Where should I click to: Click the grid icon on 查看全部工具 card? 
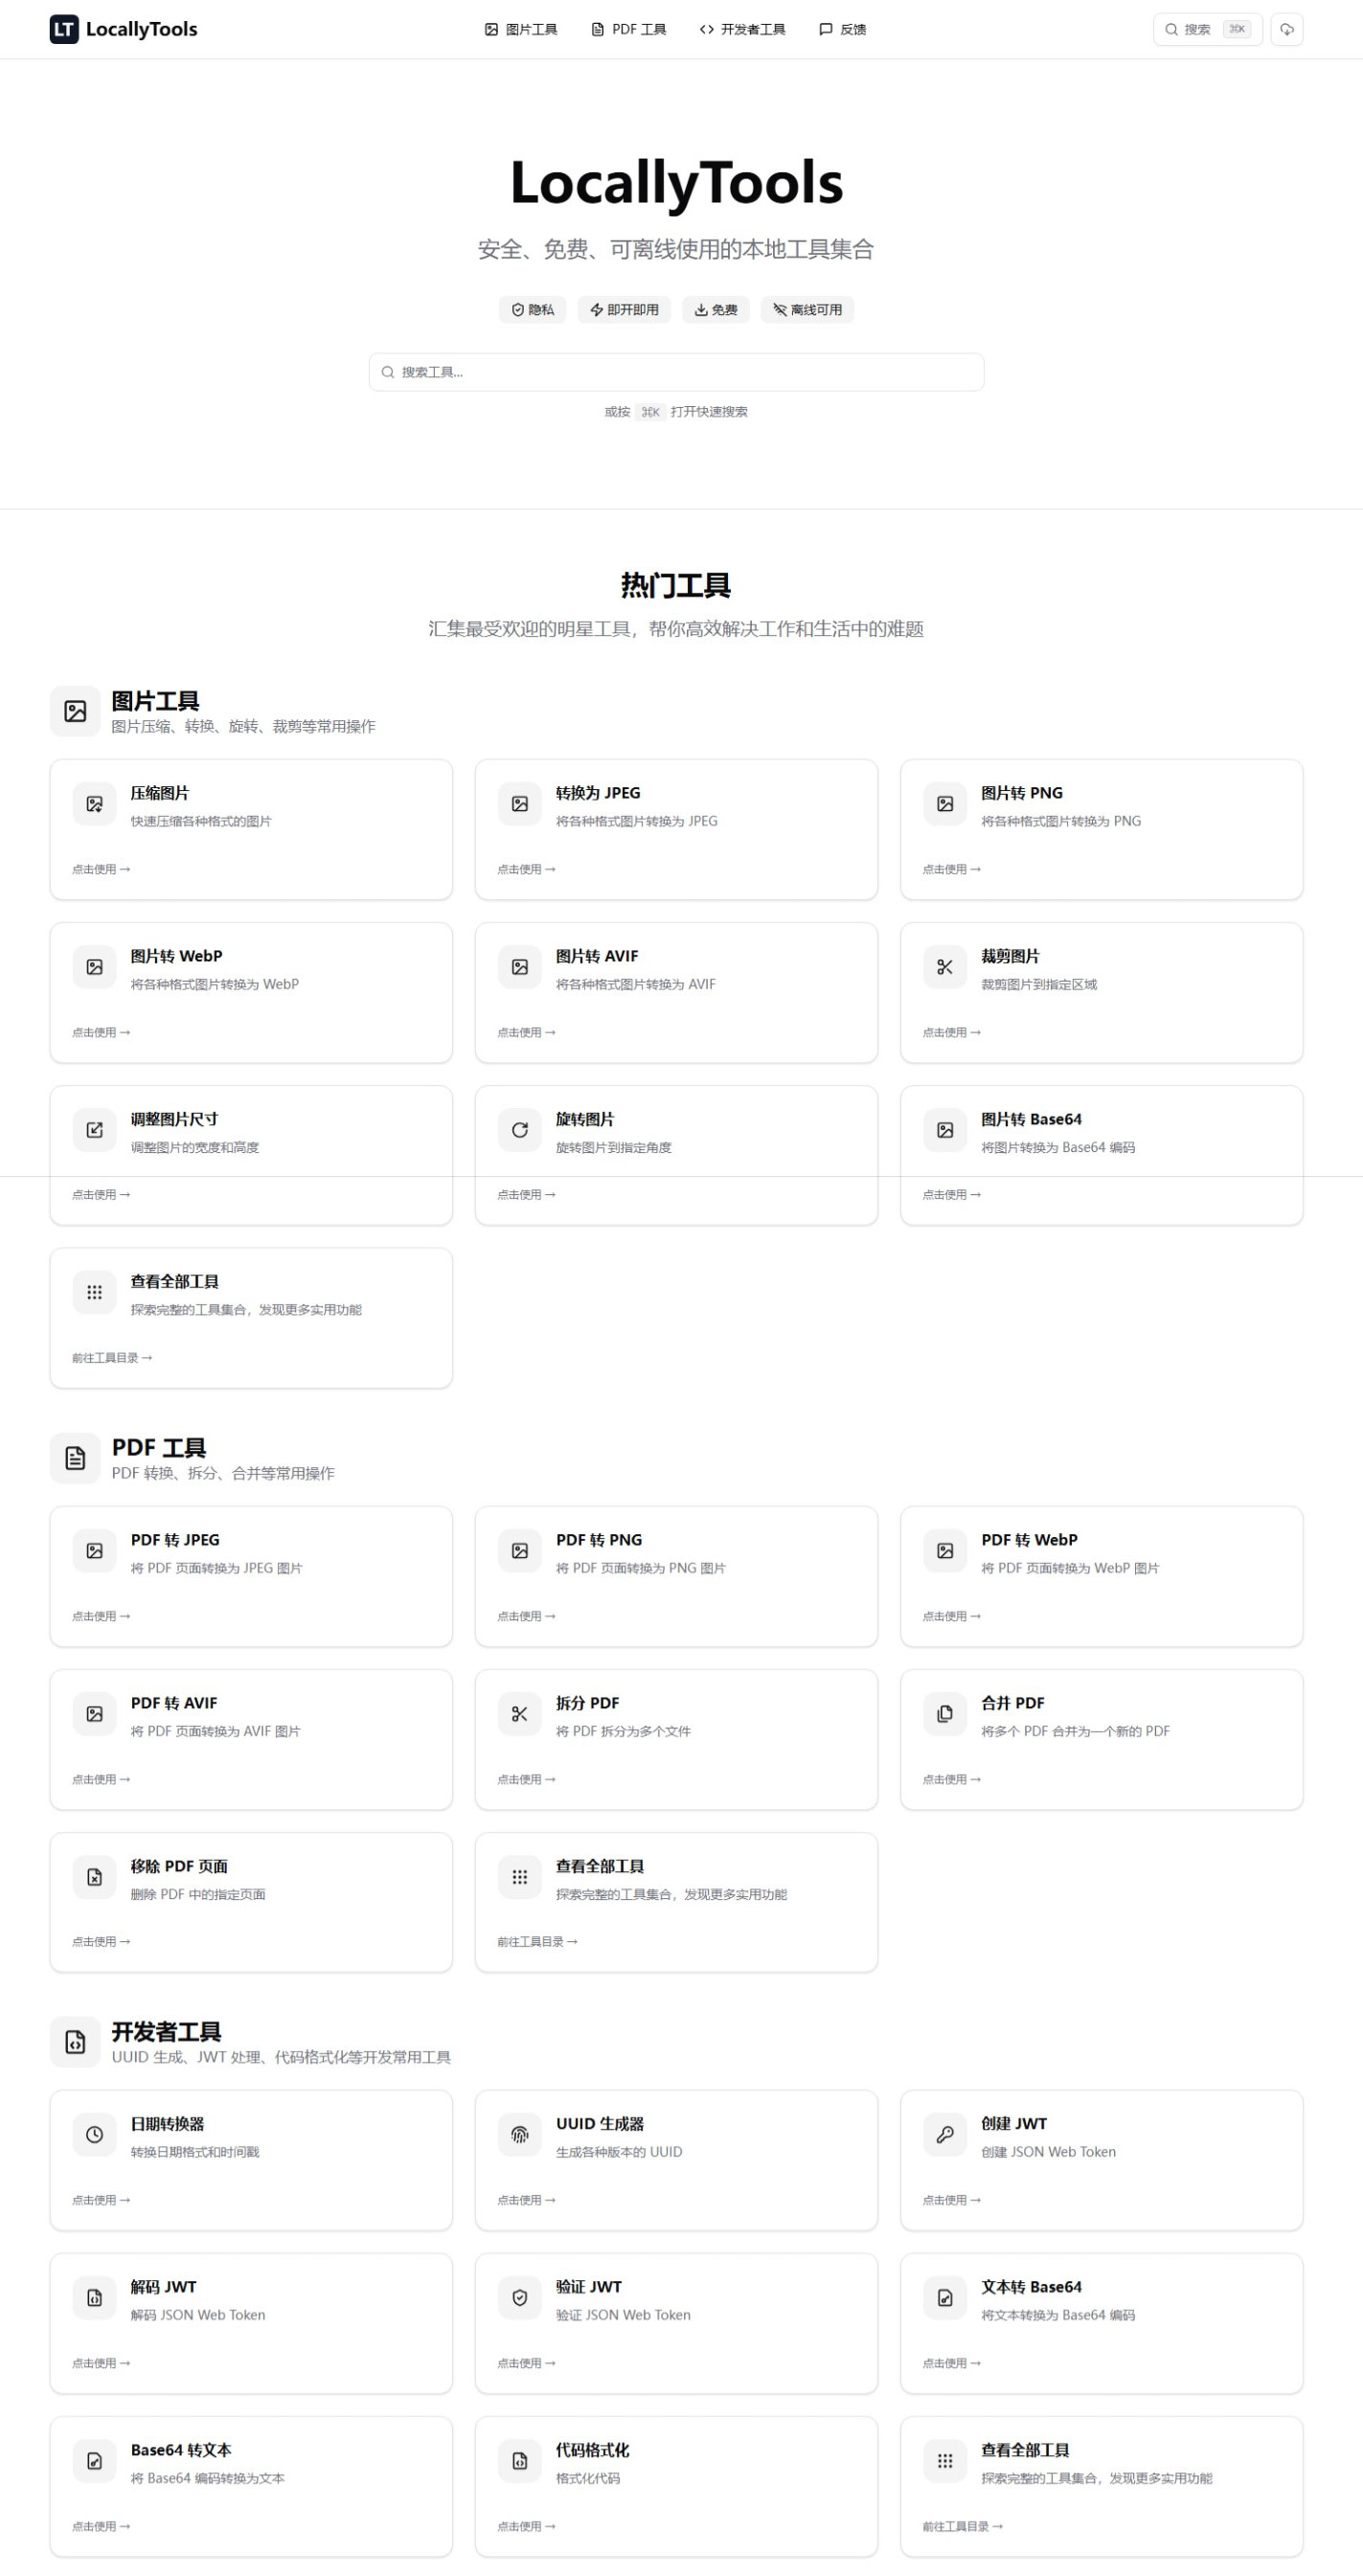click(x=94, y=1292)
